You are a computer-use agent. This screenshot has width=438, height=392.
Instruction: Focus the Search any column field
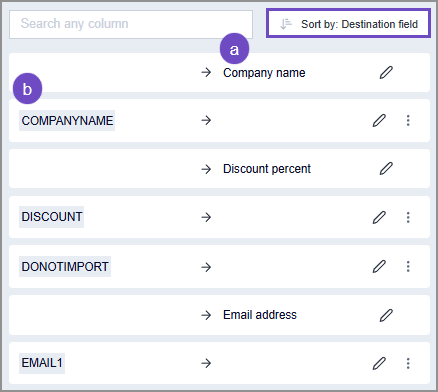[131, 24]
